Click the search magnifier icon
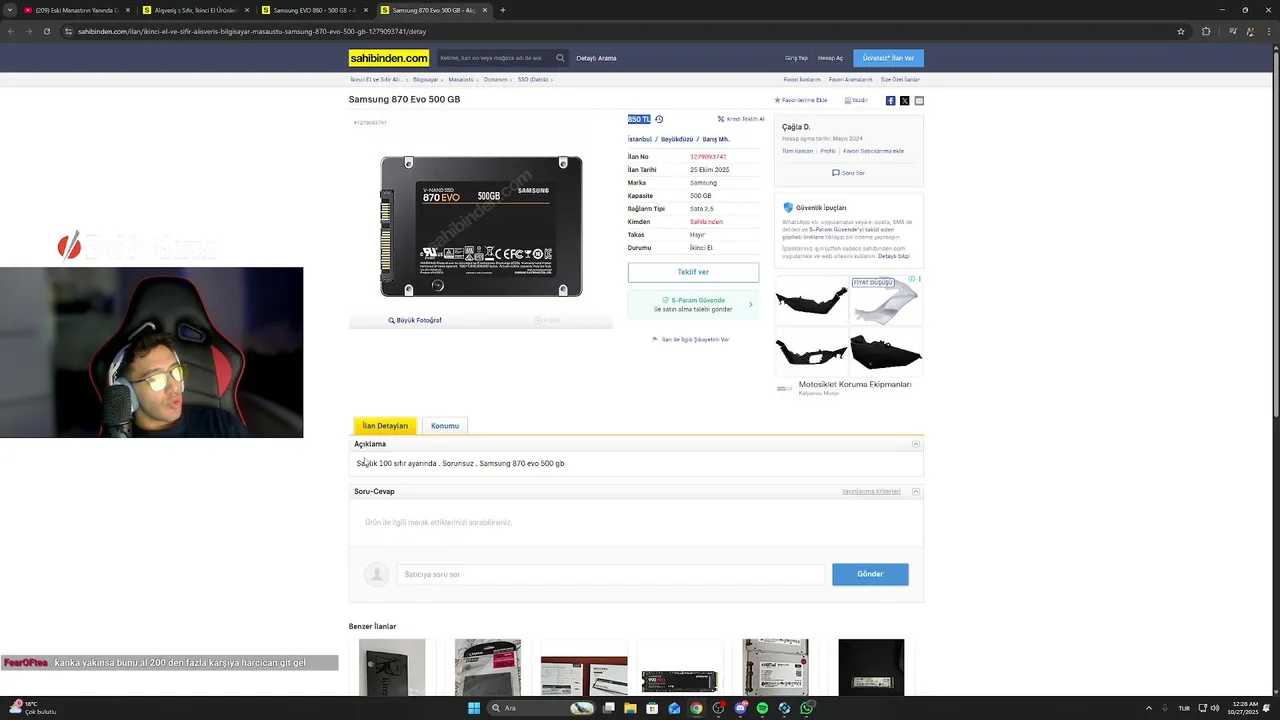The width and height of the screenshot is (1280, 720). [x=560, y=58]
